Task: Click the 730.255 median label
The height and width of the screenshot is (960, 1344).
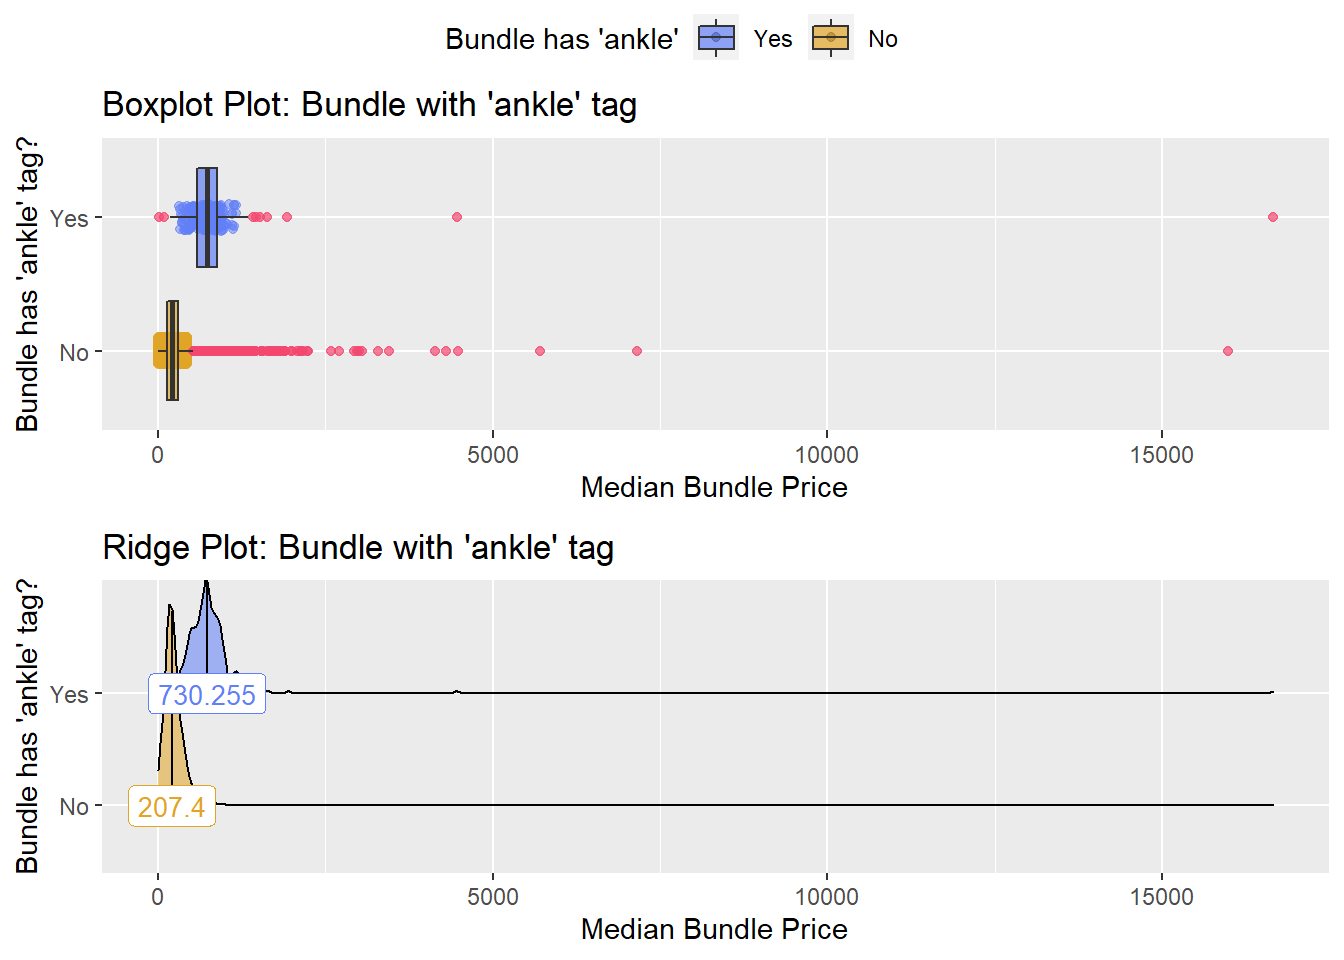Action: coord(207,694)
